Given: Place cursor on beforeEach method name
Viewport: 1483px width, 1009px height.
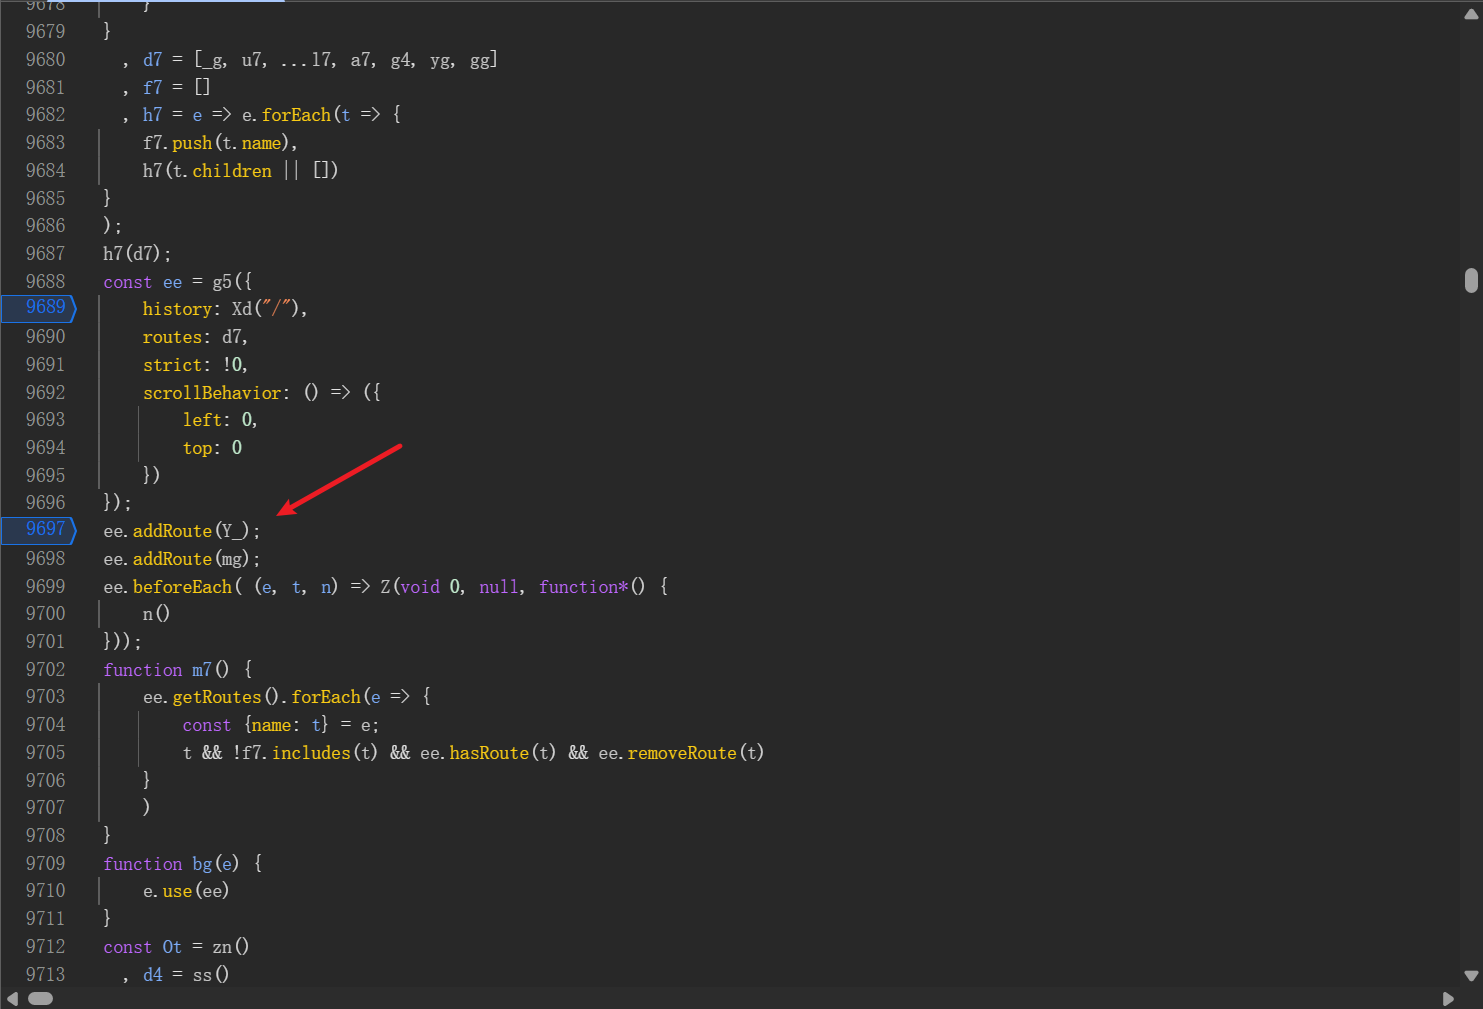Looking at the screenshot, I should pos(182,587).
